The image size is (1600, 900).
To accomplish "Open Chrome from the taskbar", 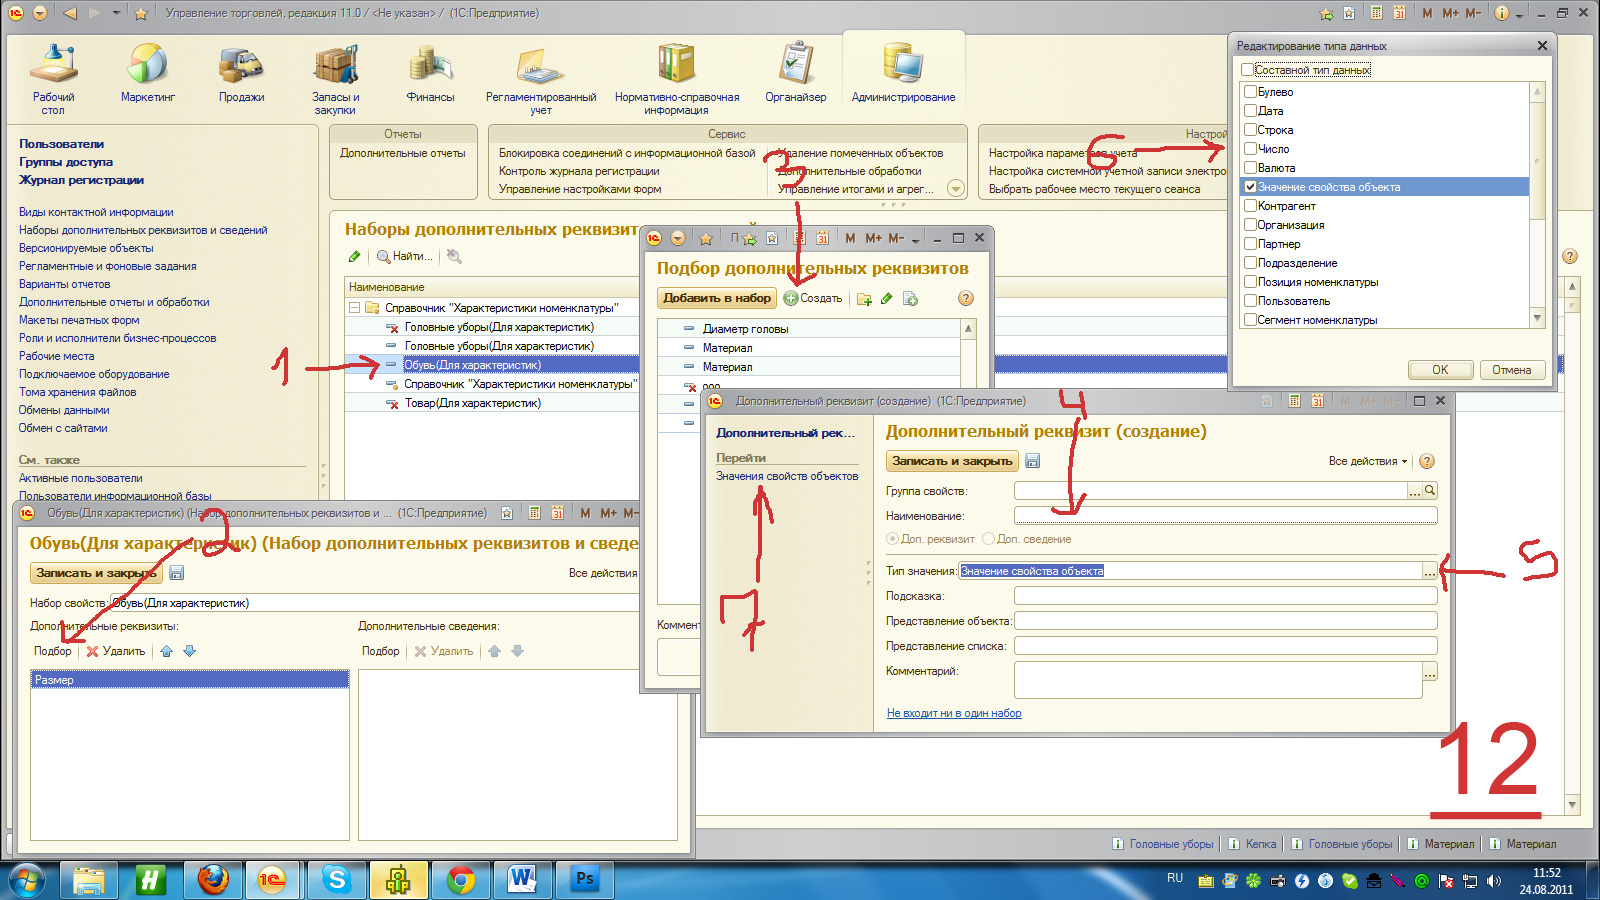I will tap(460, 880).
